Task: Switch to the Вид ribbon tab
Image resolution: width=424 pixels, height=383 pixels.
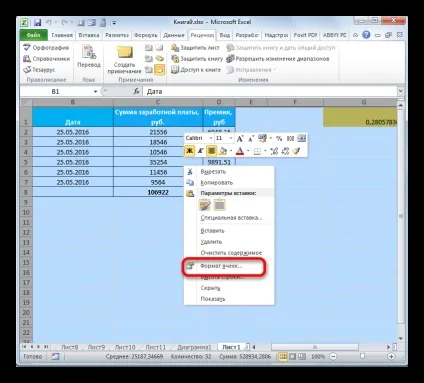Action: pos(224,35)
